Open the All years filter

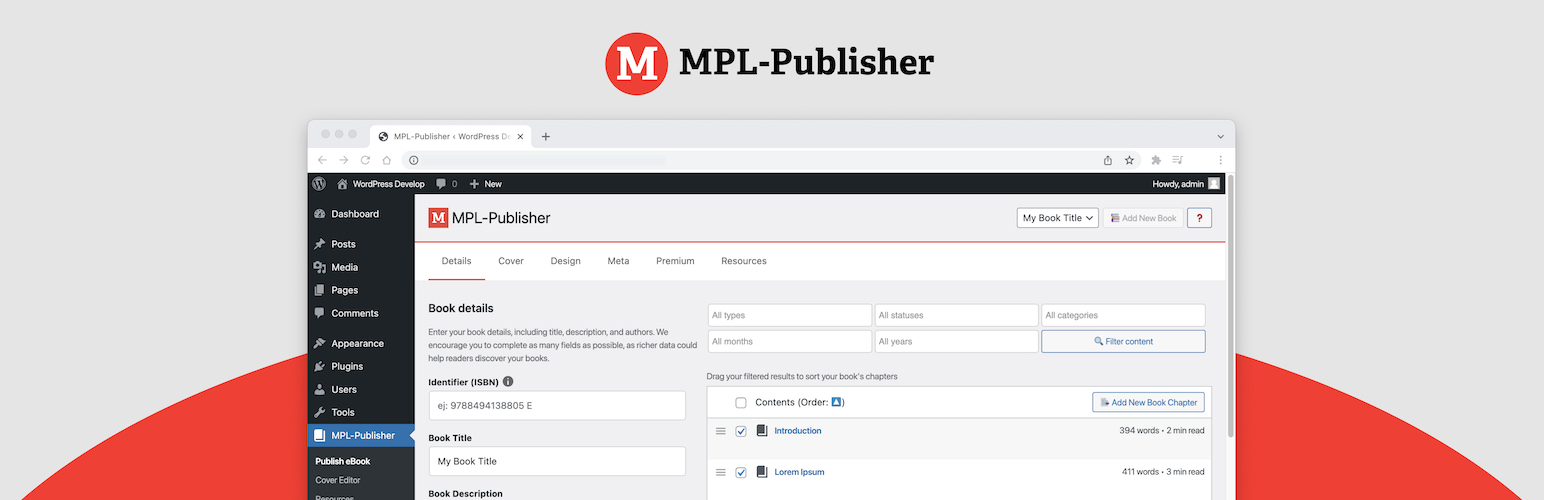coord(957,341)
